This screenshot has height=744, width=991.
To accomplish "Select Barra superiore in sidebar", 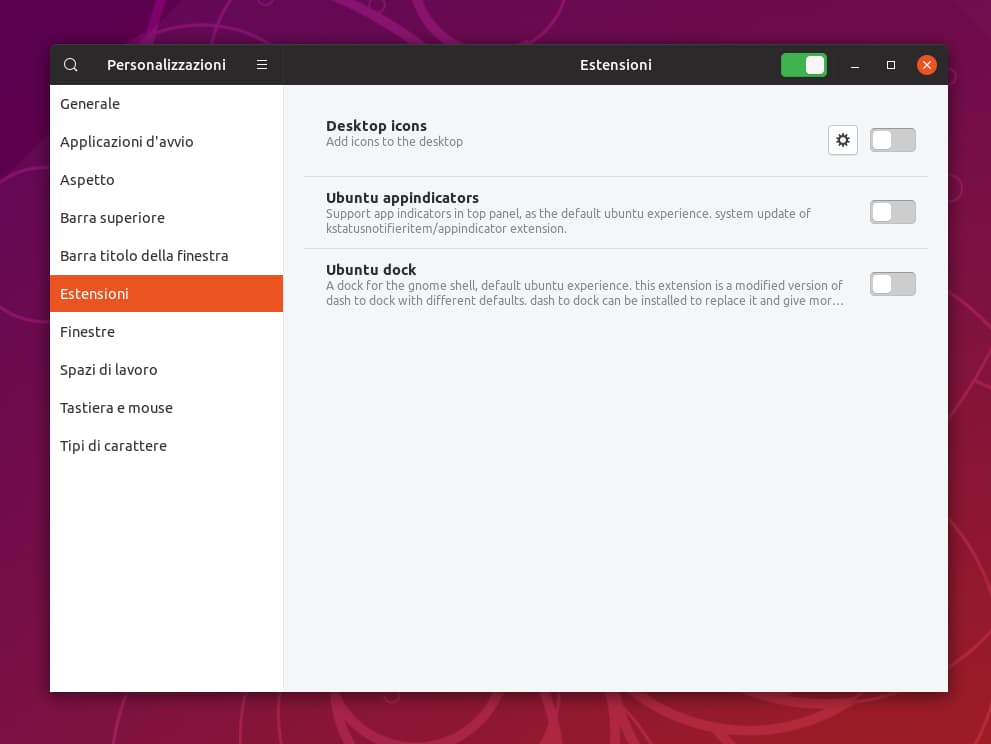I will [x=166, y=217].
